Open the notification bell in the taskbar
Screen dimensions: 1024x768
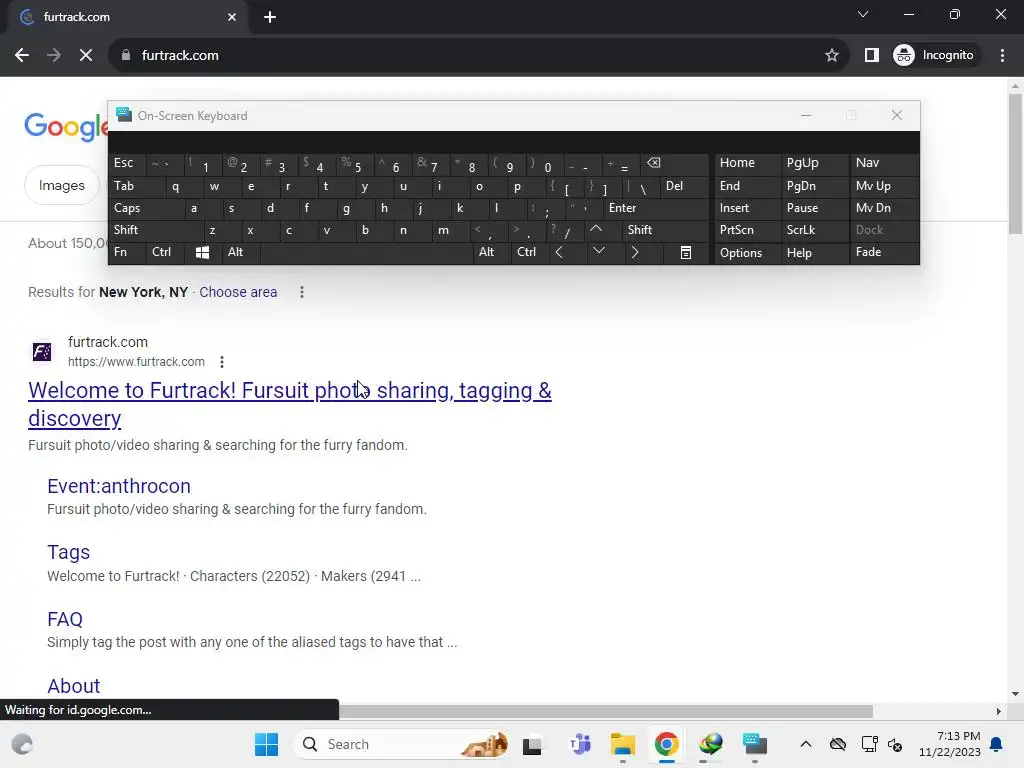click(996, 744)
